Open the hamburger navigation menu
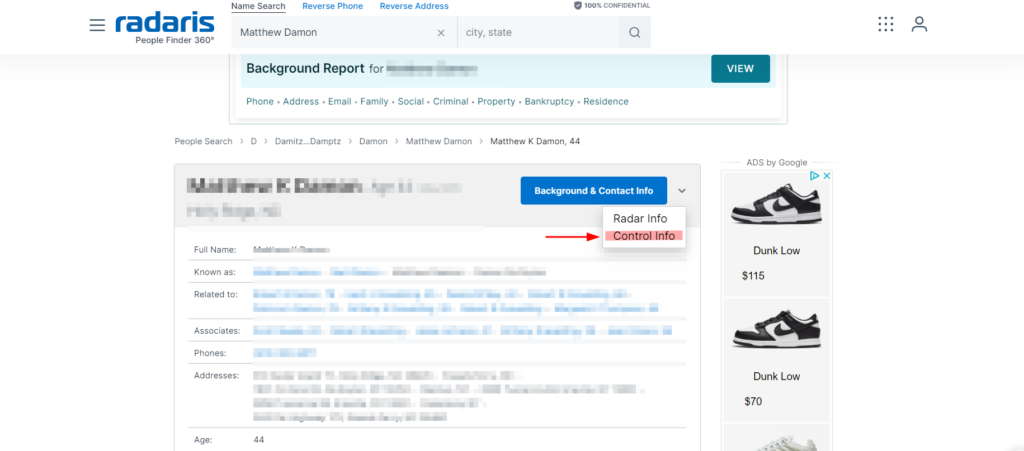The width and height of the screenshot is (1024, 451). pos(97,25)
